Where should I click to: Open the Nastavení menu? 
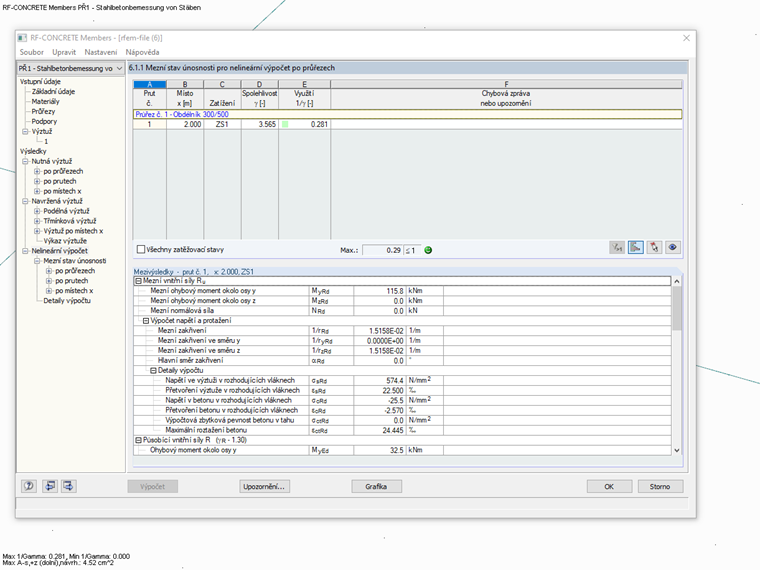pyautogui.click(x=101, y=52)
